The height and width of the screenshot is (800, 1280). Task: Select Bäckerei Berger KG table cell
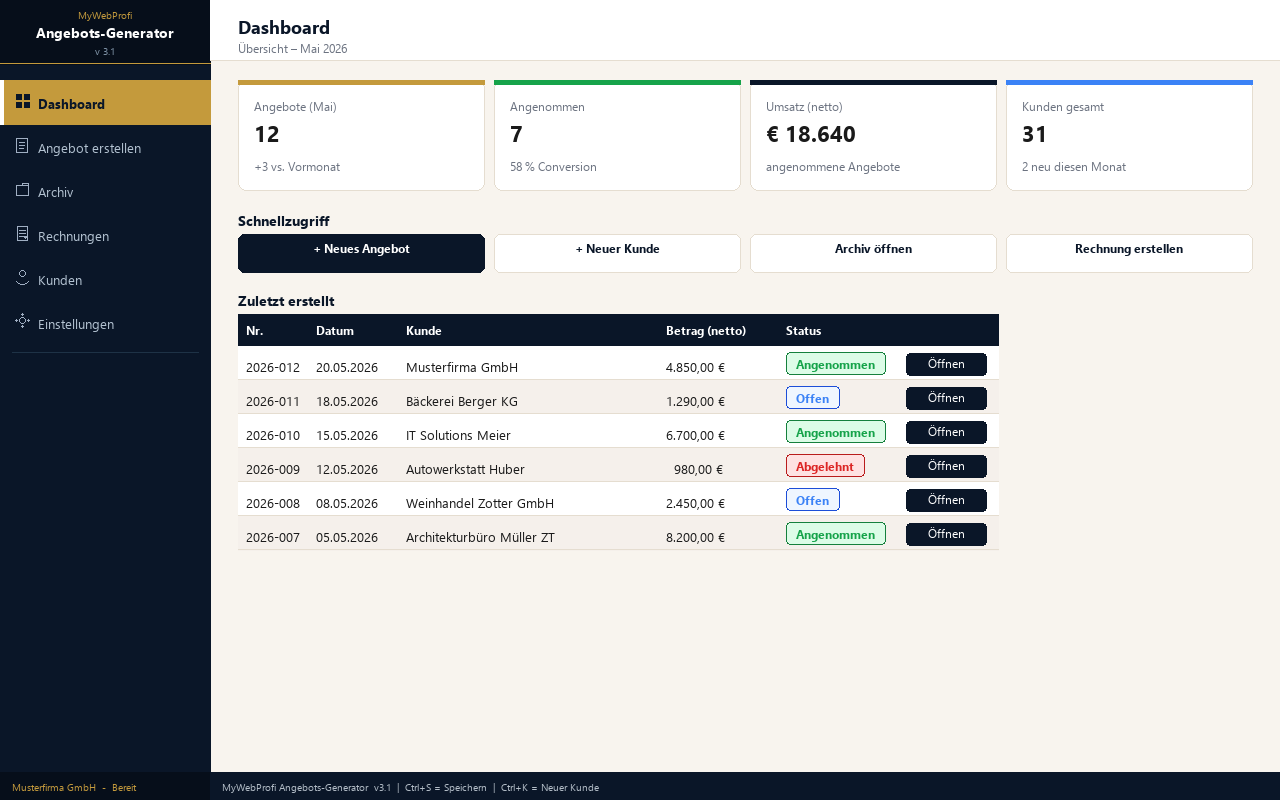coord(462,401)
